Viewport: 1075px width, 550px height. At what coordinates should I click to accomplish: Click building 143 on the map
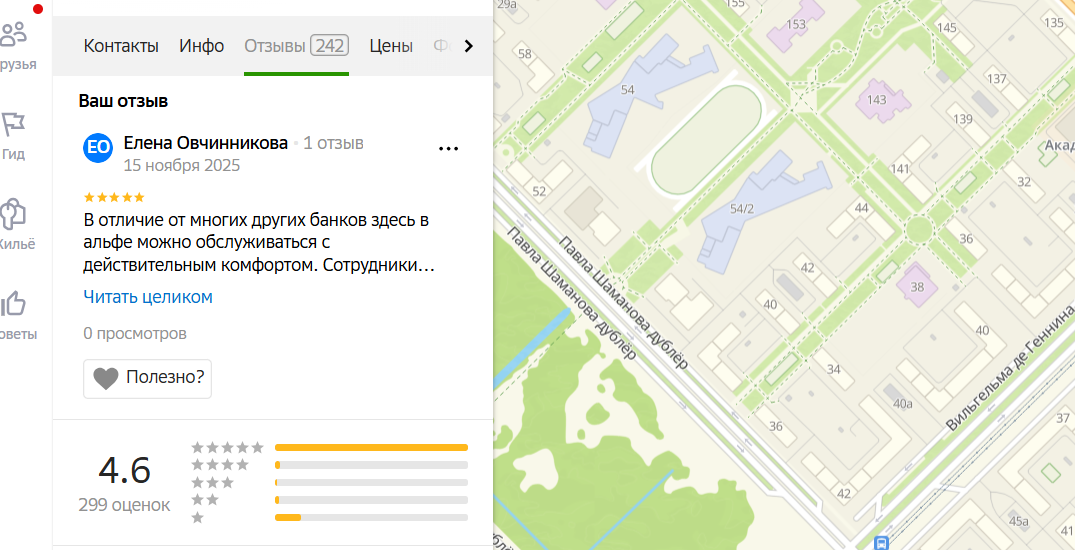coord(877,100)
